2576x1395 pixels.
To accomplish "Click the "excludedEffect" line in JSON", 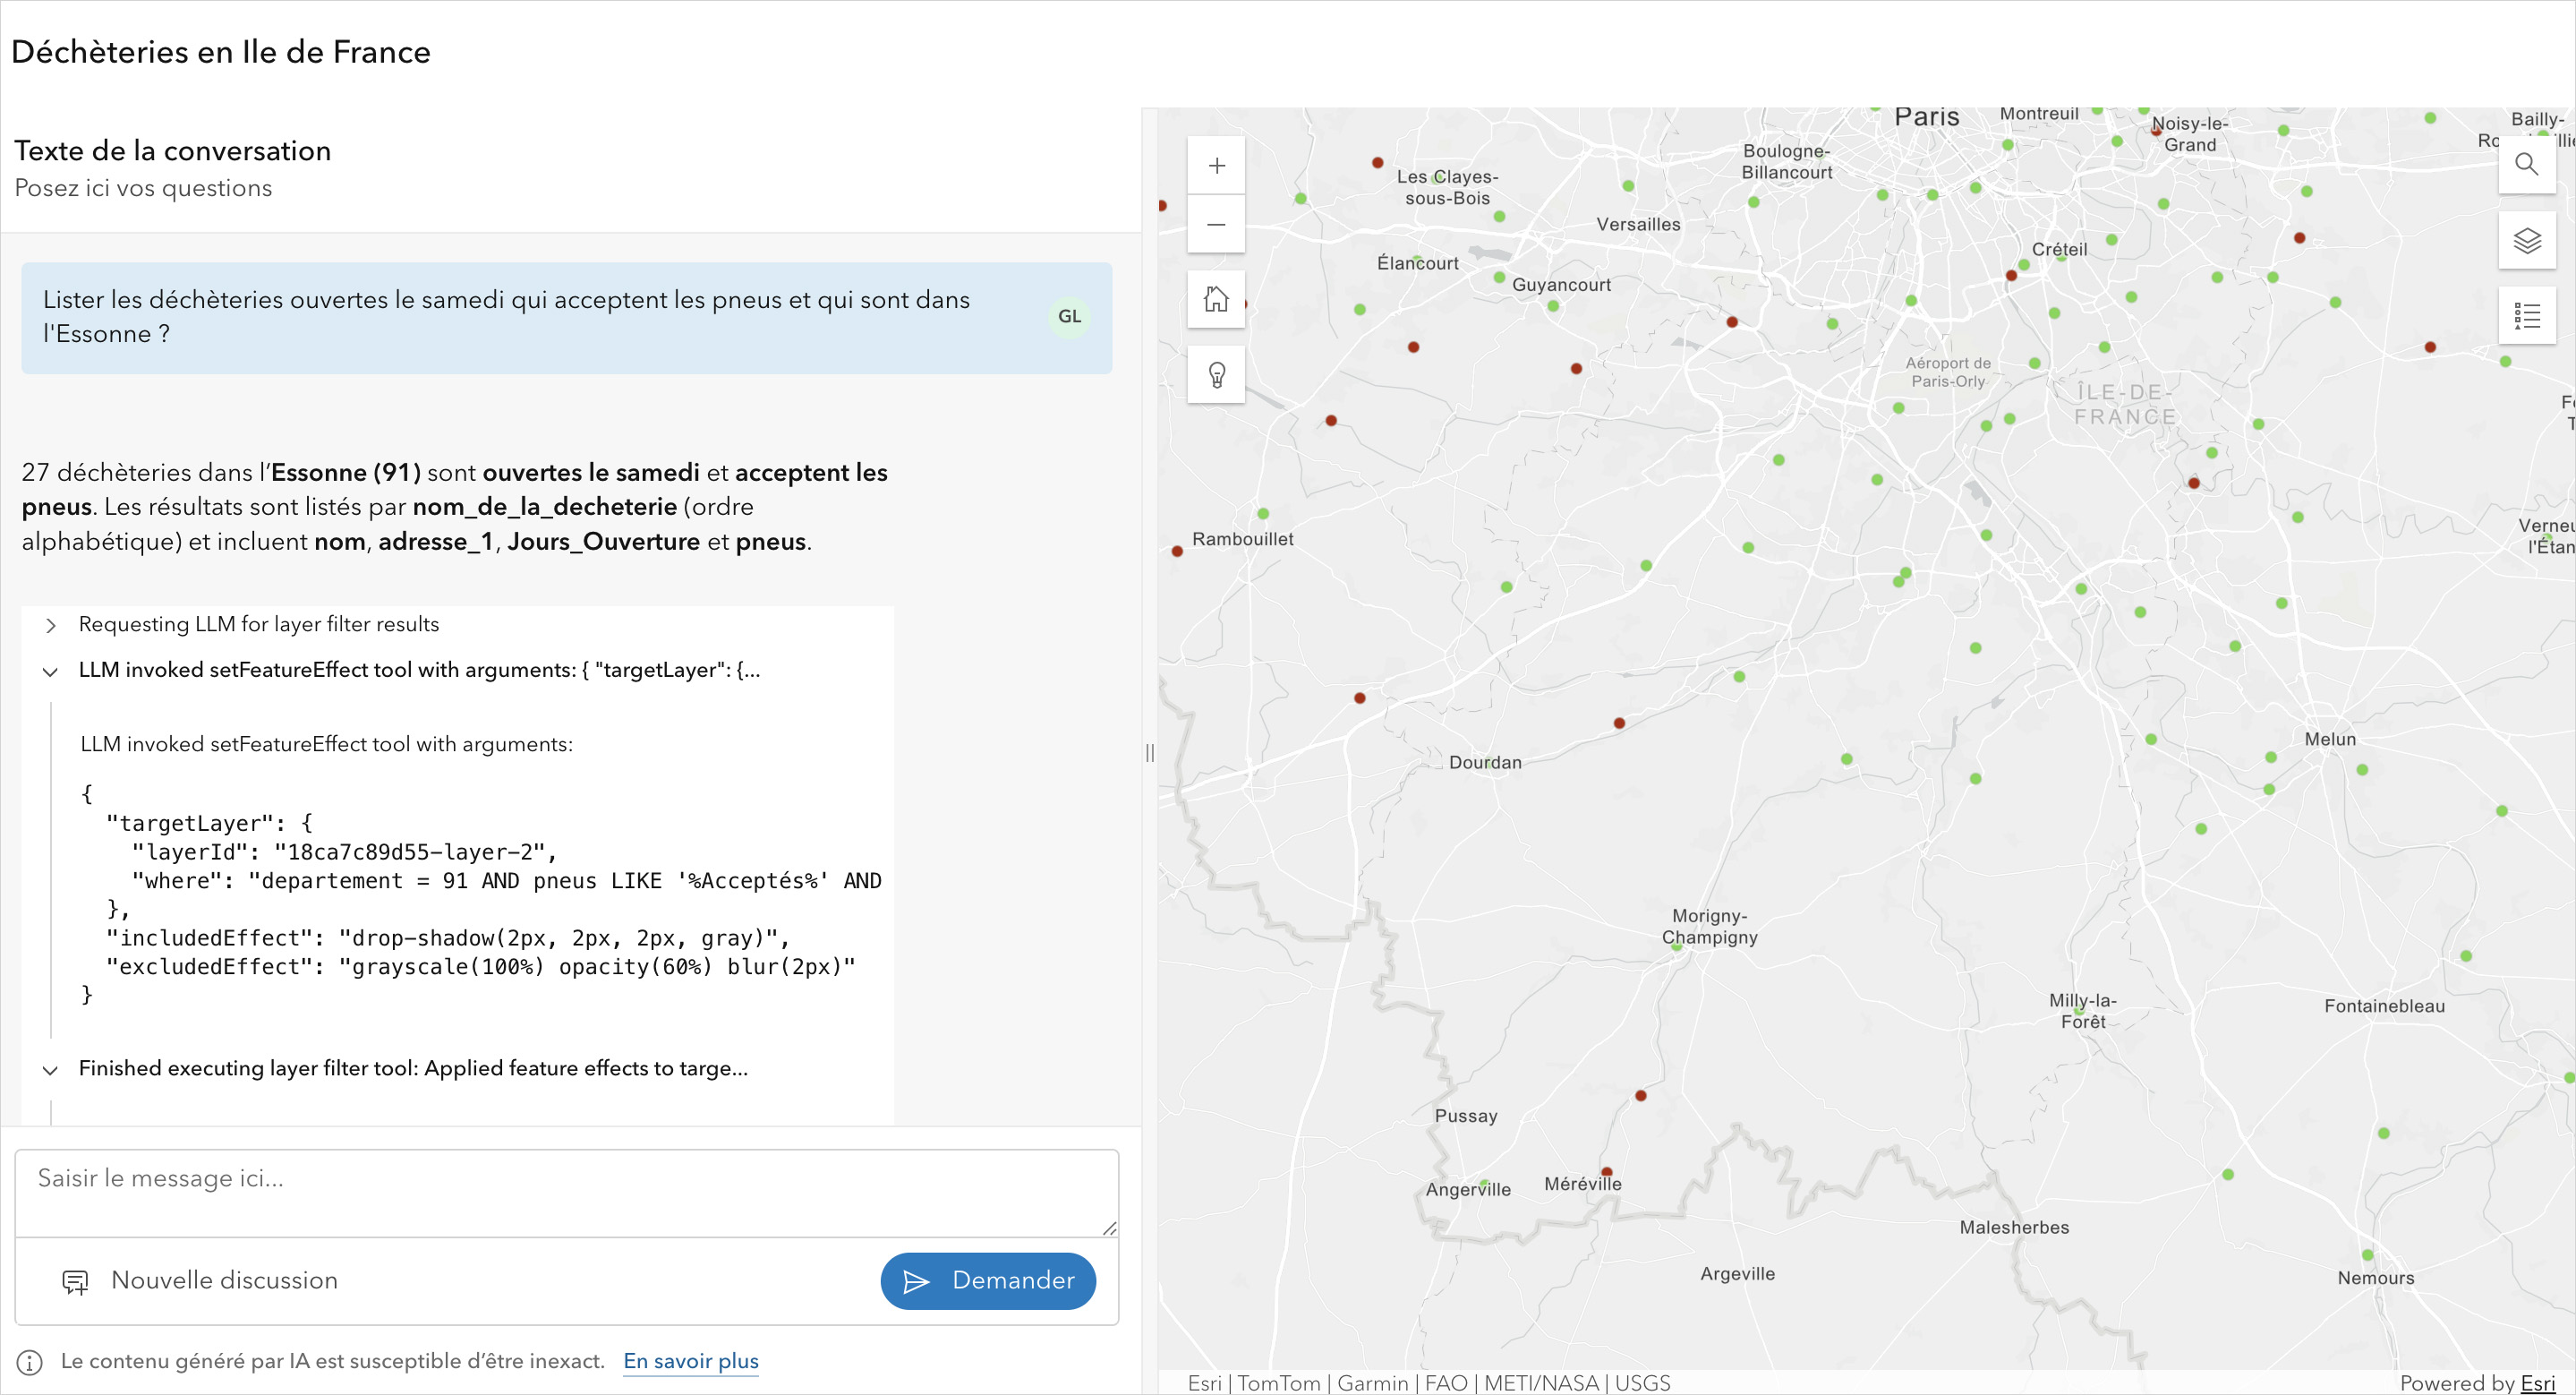I will click(x=481, y=967).
